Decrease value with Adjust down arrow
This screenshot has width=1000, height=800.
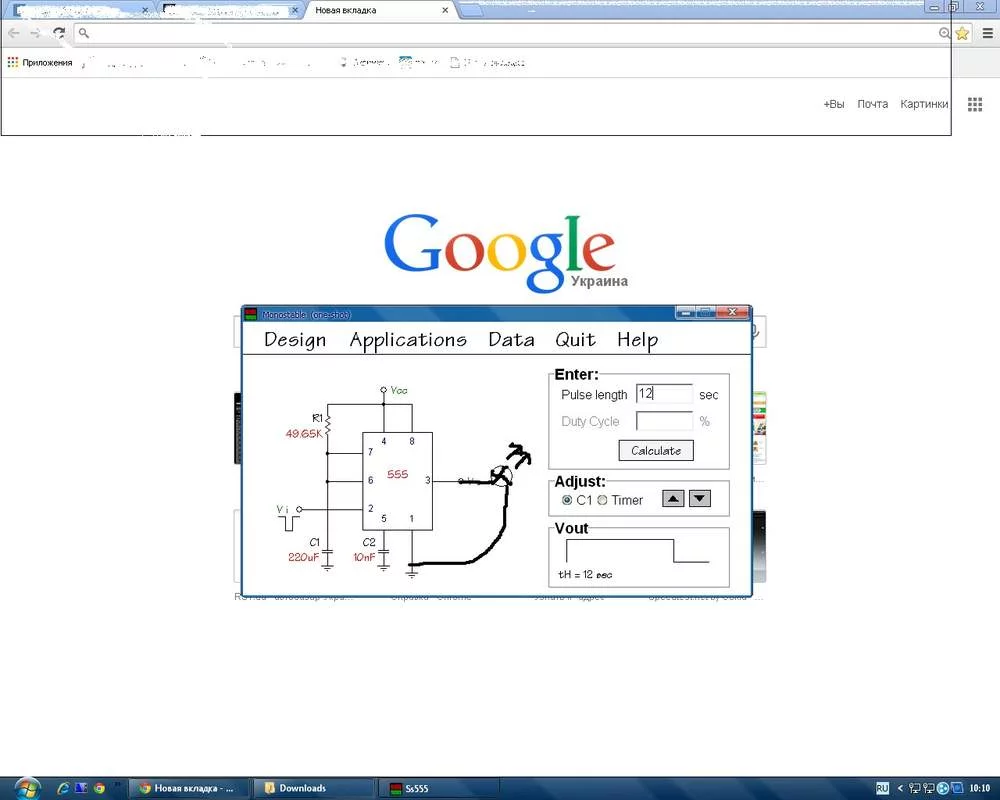point(700,499)
